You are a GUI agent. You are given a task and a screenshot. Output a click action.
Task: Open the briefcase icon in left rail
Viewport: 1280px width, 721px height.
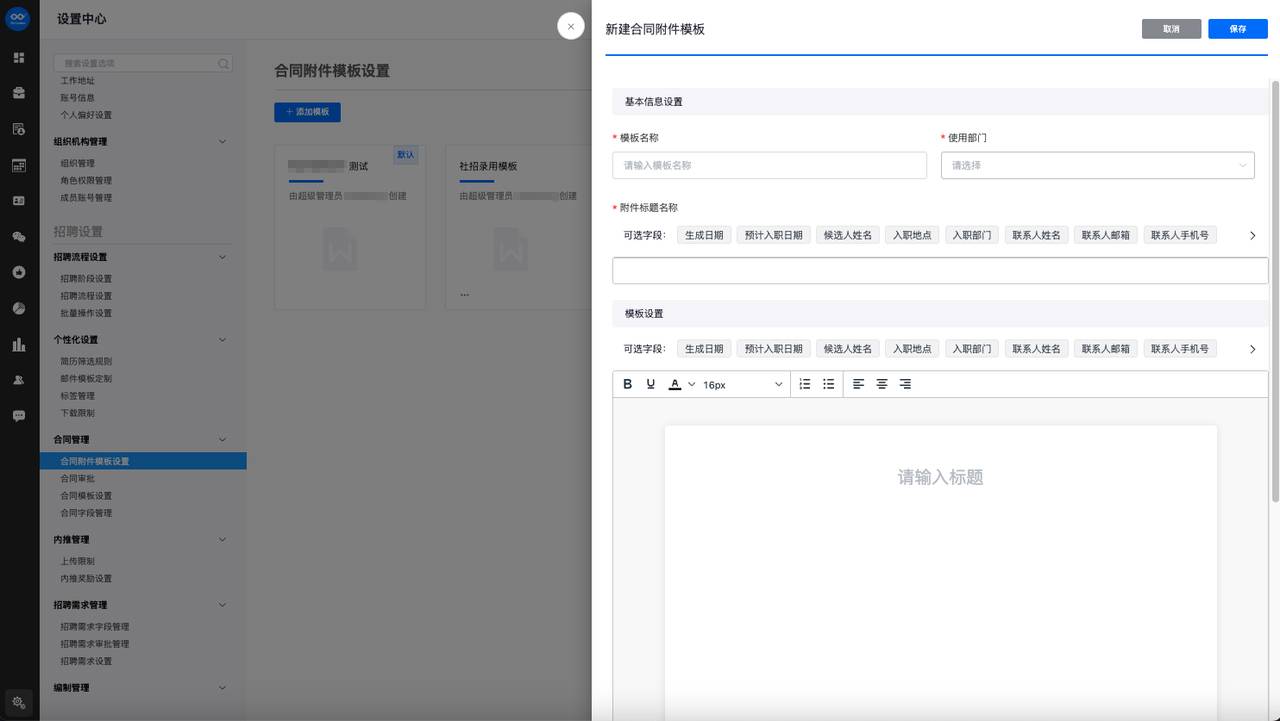19,93
